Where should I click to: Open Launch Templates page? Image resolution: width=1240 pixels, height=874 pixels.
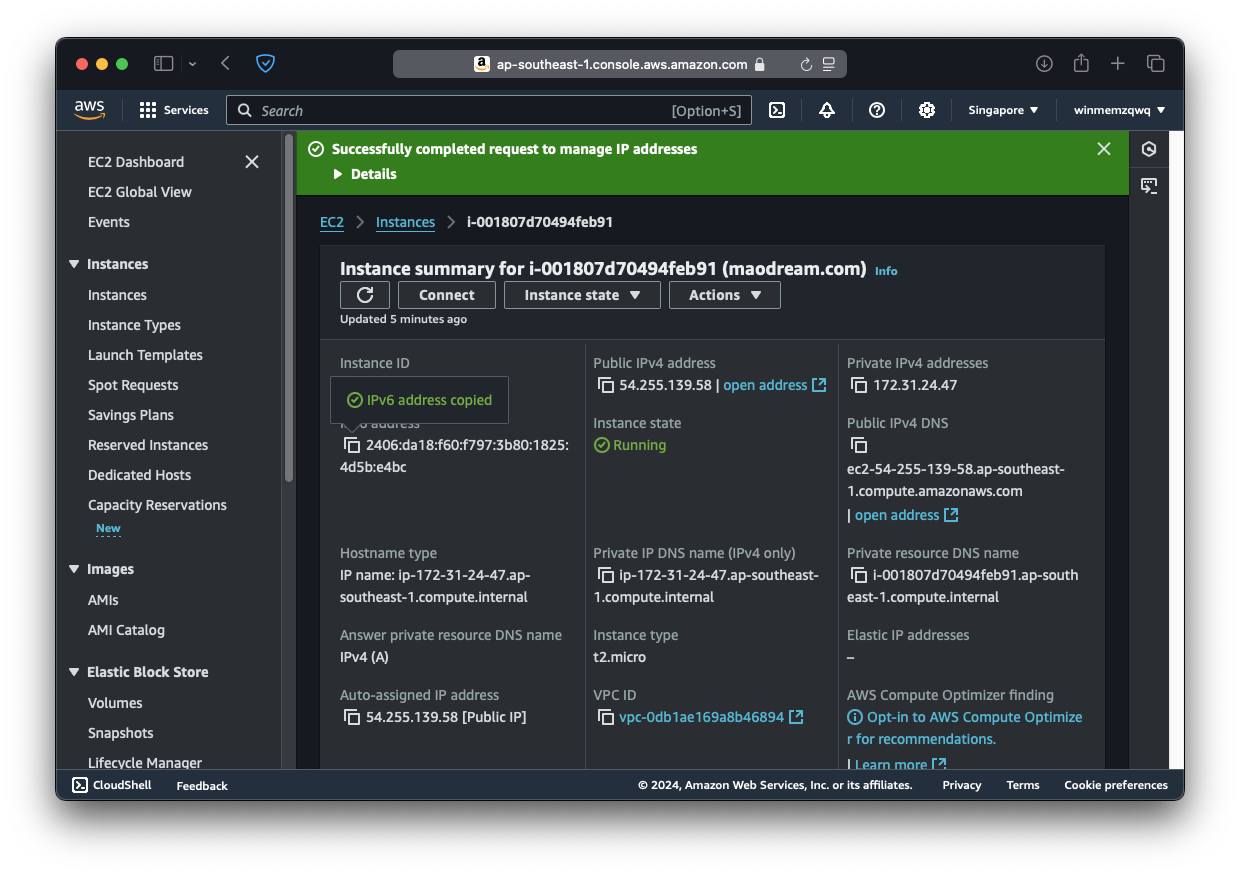[145, 355]
